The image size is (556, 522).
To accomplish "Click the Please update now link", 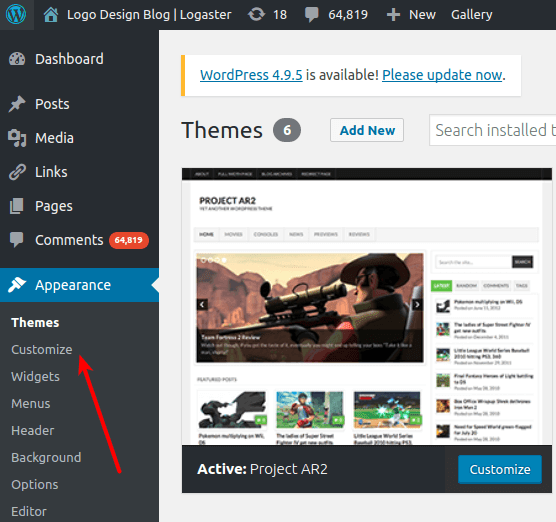I will point(442,75).
